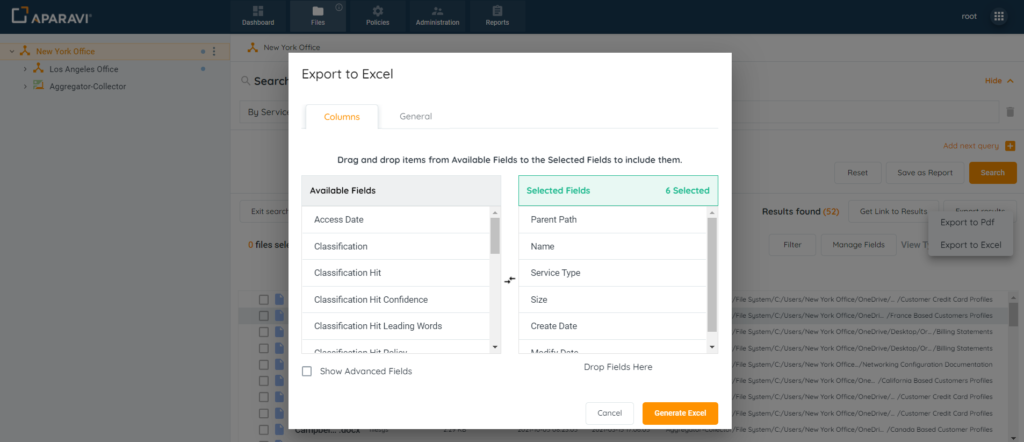1024x442 pixels.
Task: Click the Generate Excel button
Action: pyautogui.click(x=680, y=413)
